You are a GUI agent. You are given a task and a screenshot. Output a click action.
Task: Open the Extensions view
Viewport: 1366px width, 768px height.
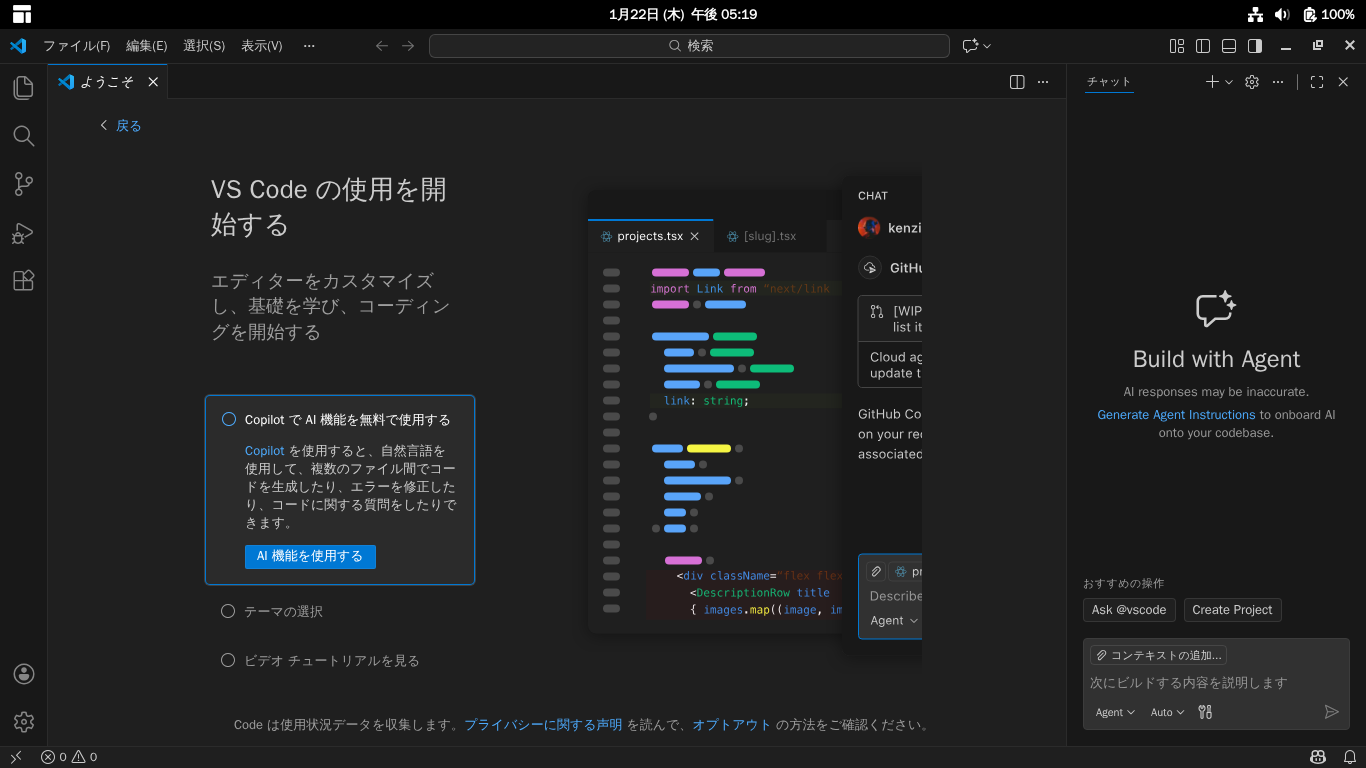click(24, 281)
